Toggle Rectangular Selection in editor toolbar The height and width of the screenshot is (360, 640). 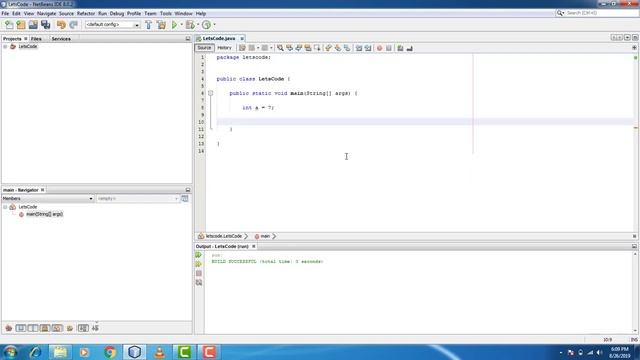coord(317,48)
